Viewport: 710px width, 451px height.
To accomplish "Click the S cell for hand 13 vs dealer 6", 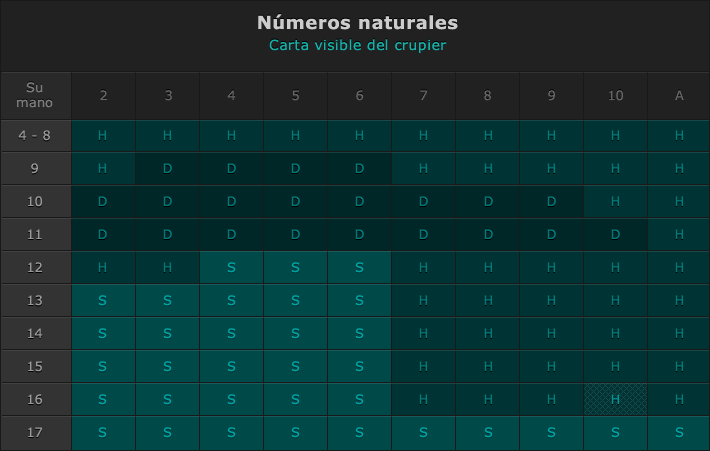I will click(x=360, y=301).
